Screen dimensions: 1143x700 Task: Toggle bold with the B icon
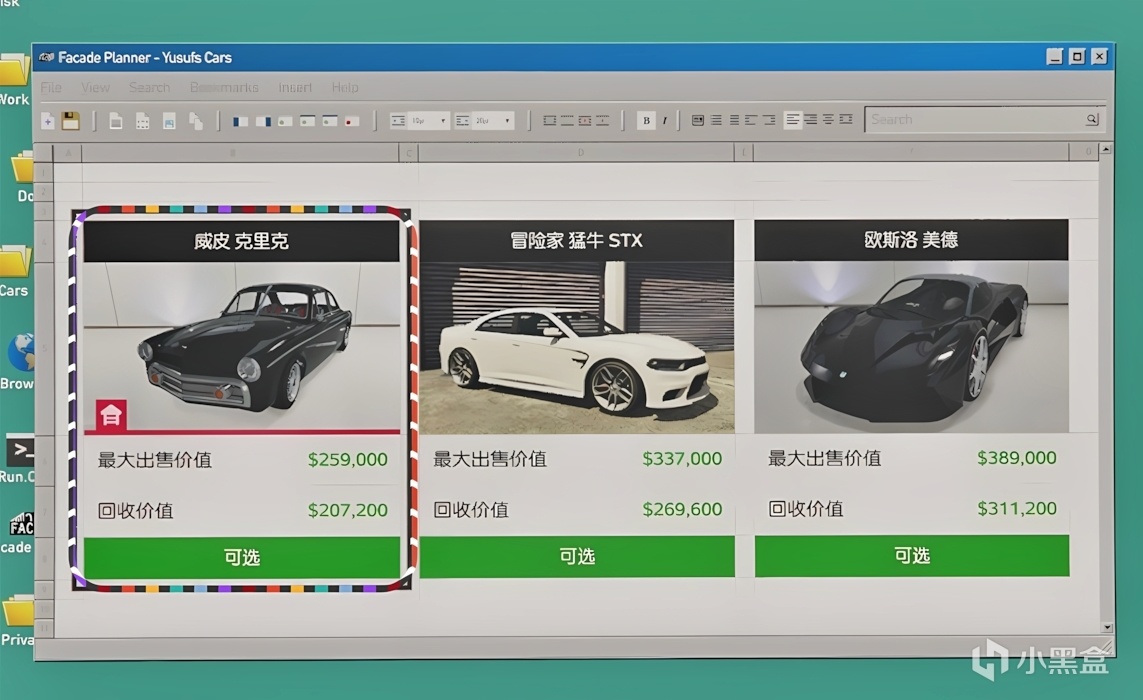[x=646, y=120]
